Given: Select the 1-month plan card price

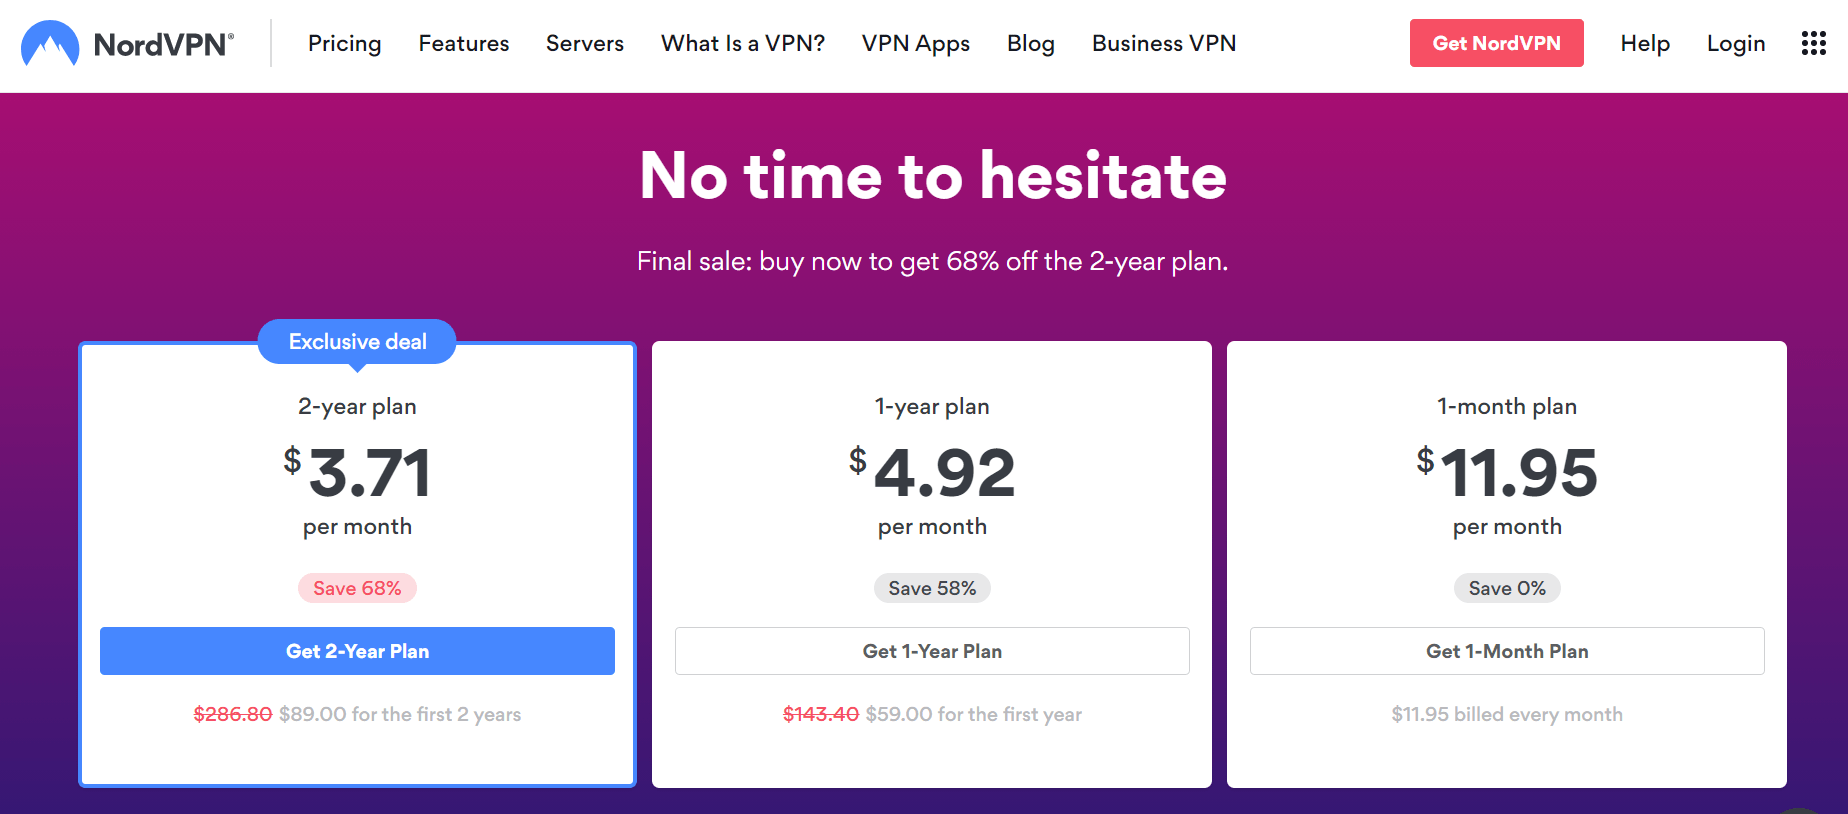Looking at the screenshot, I should pos(1507,472).
